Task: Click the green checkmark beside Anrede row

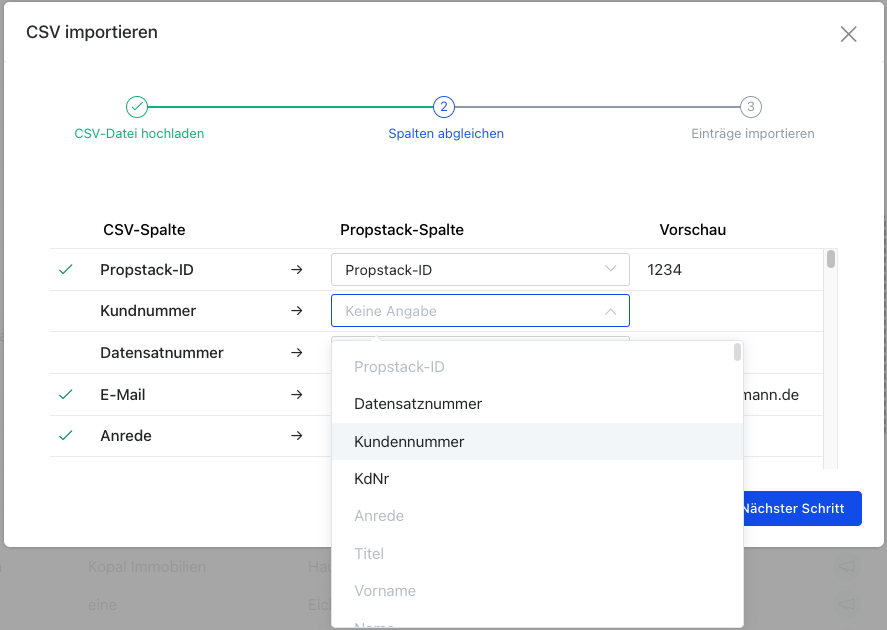Action: point(66,436)
